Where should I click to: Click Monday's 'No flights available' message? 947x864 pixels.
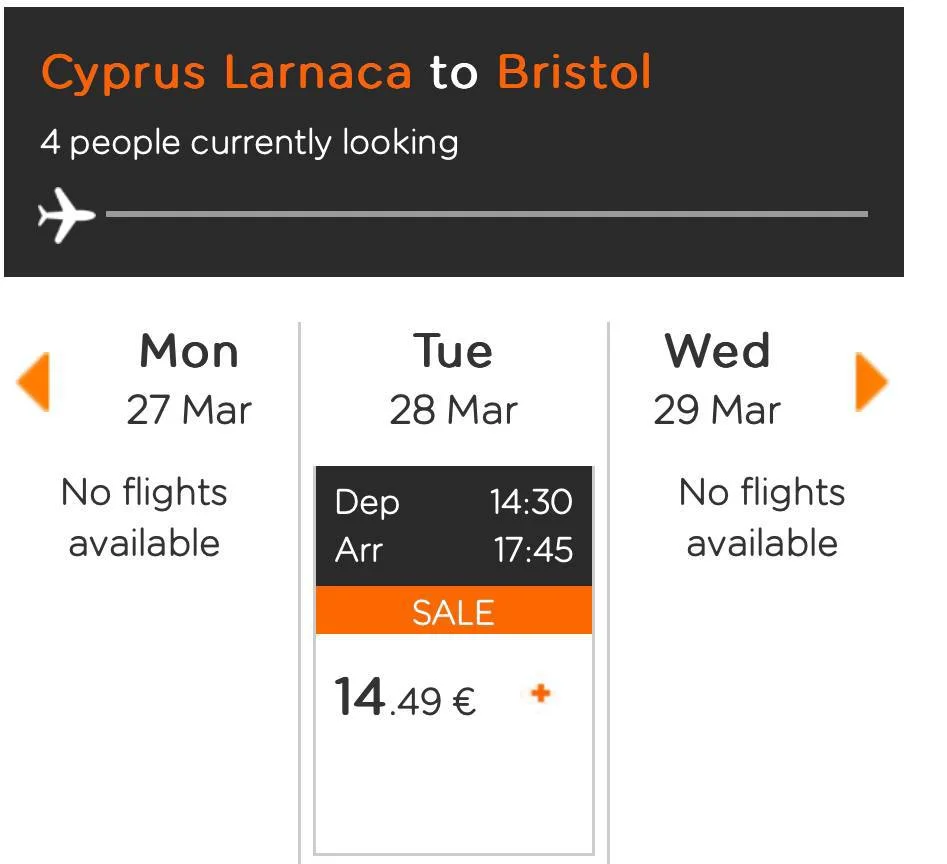144,518
